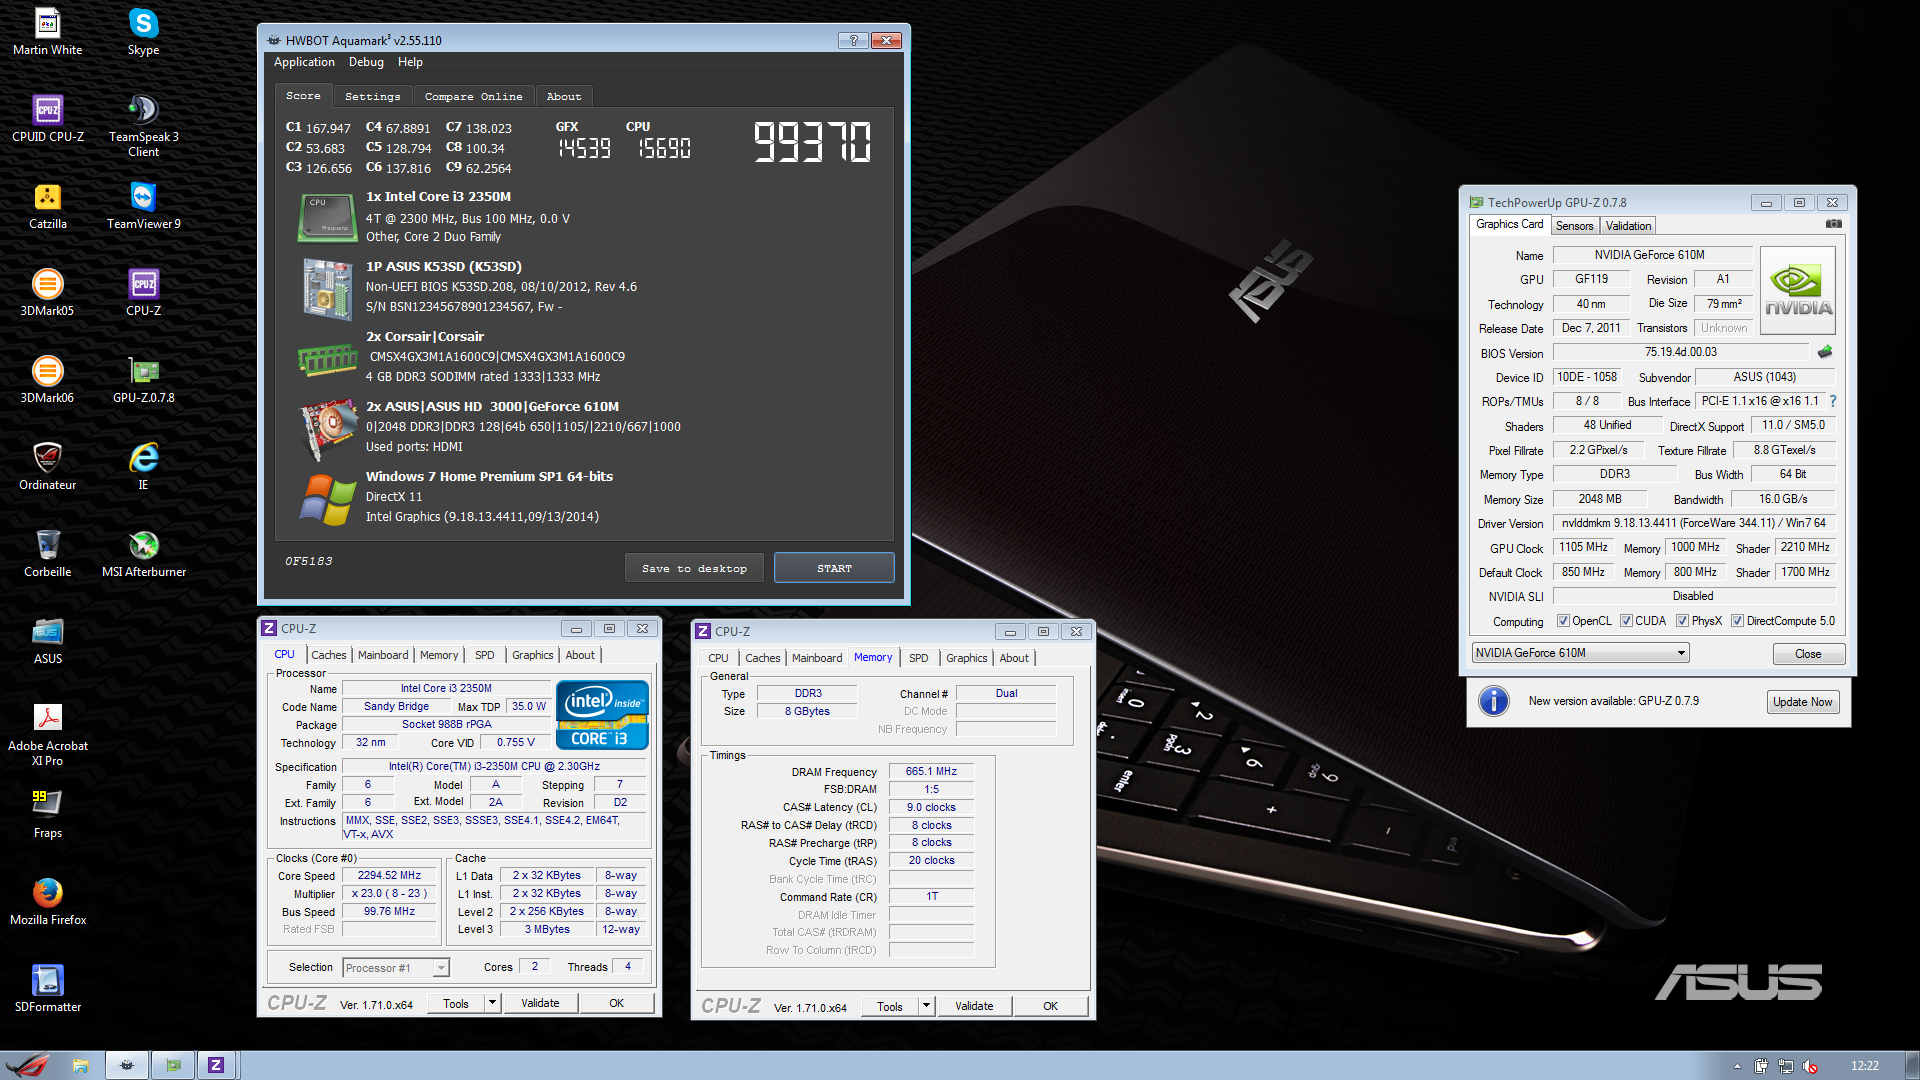Viewport: 1920px width, 1080px height.
Task: Click the GPU-Z screenshot camera icon
Action: click(1833, 224)
